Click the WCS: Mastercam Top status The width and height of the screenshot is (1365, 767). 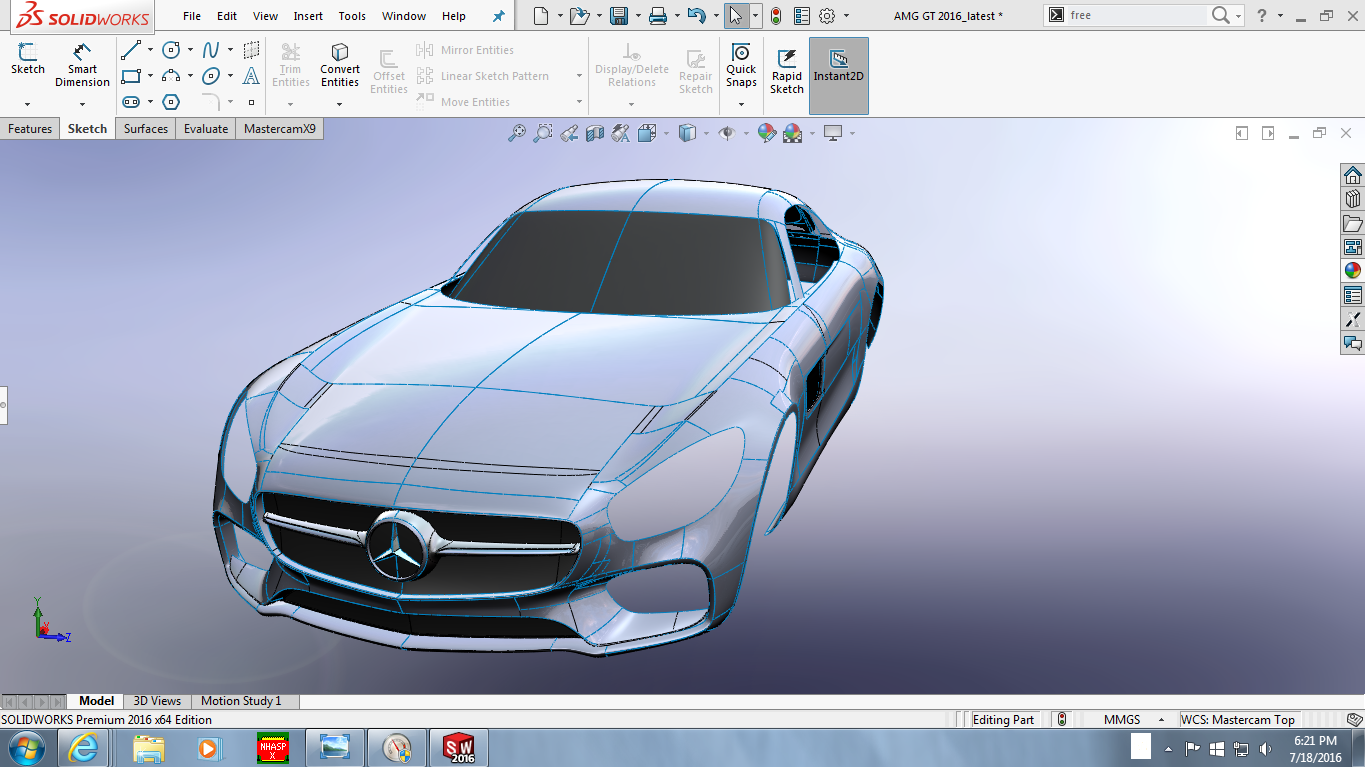tap(1238, 720)
